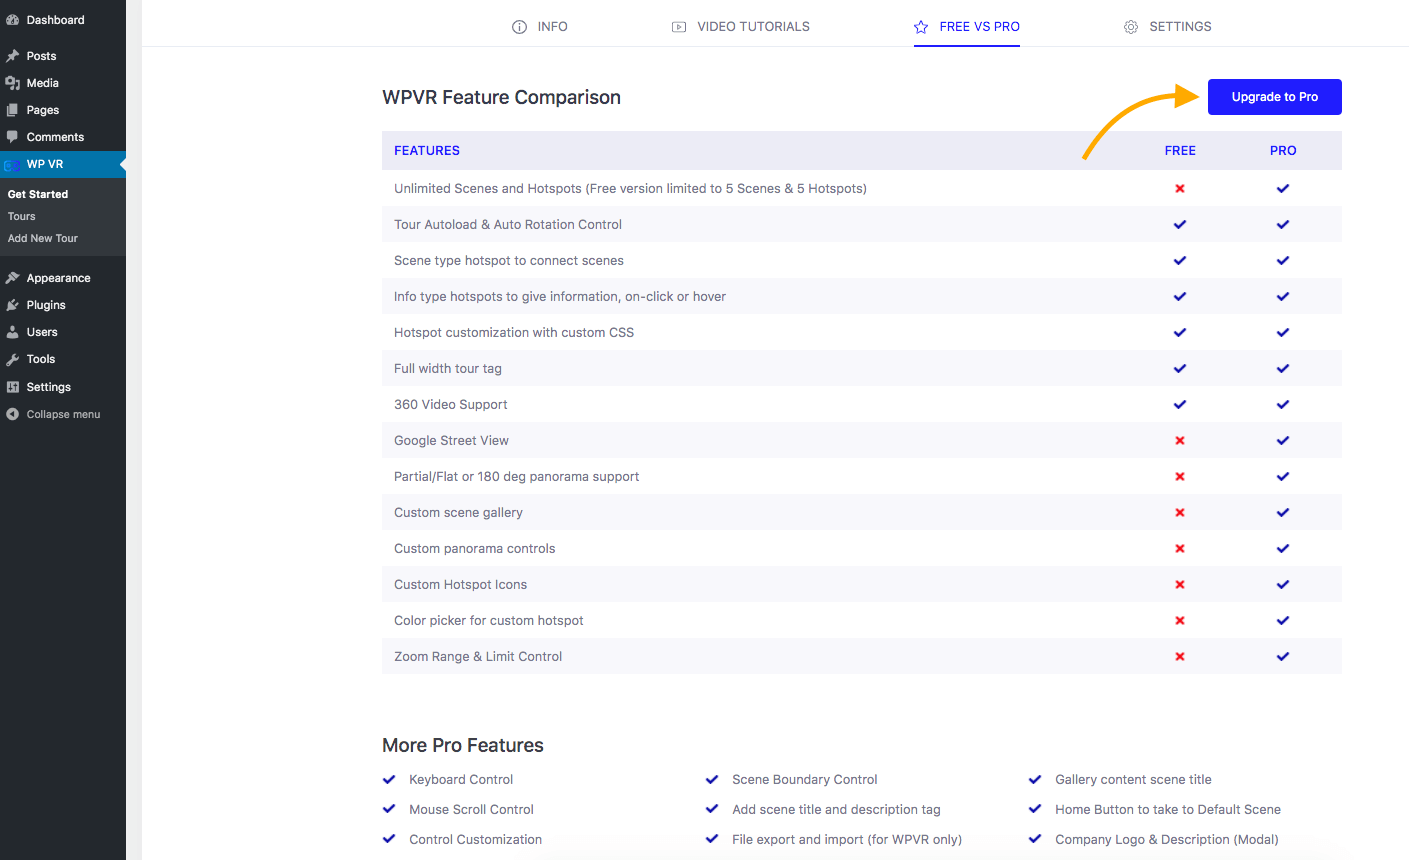
Task: Click the Media icon in sidebar
Action: click(13, 83)
